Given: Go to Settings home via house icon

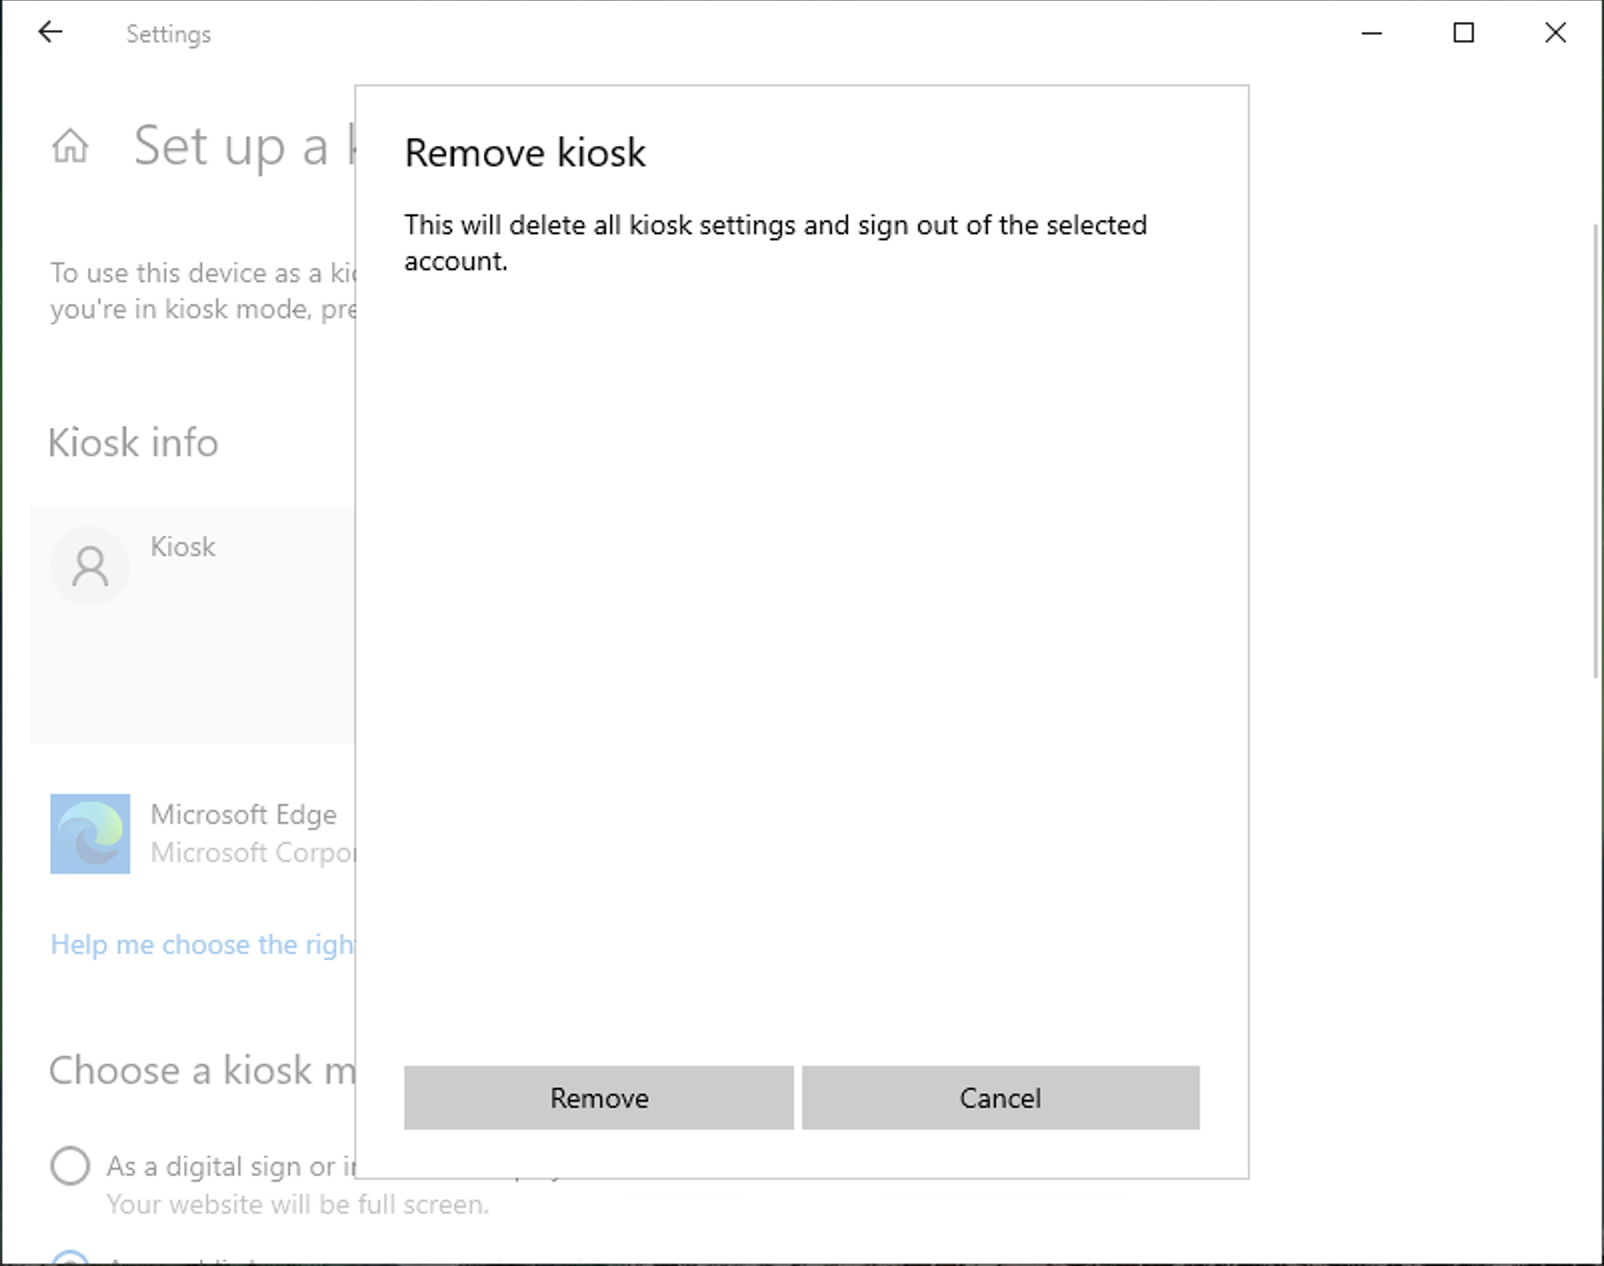Looking at the screenshot, I should tap(70, 147).
